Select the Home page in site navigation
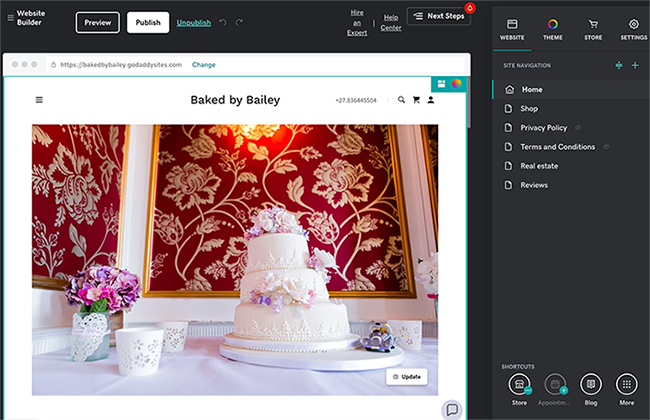 571,90
